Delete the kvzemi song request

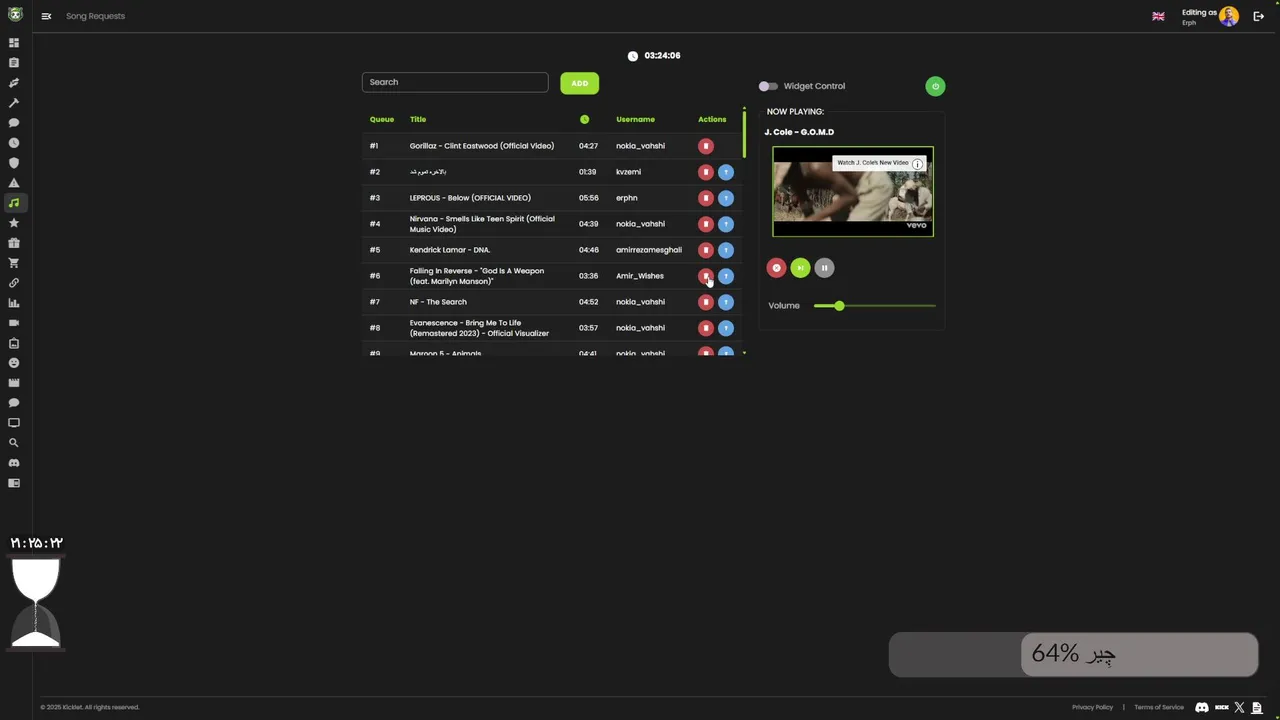tap(706, 172)
